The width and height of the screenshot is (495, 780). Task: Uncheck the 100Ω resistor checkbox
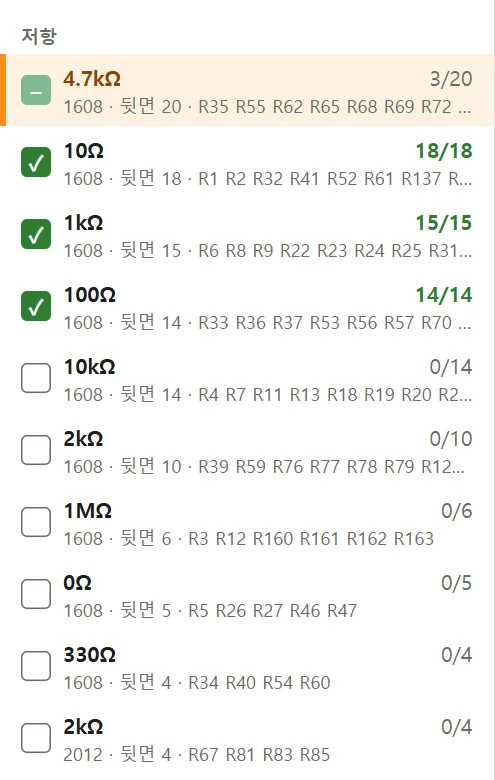click(x=36, y=306)
